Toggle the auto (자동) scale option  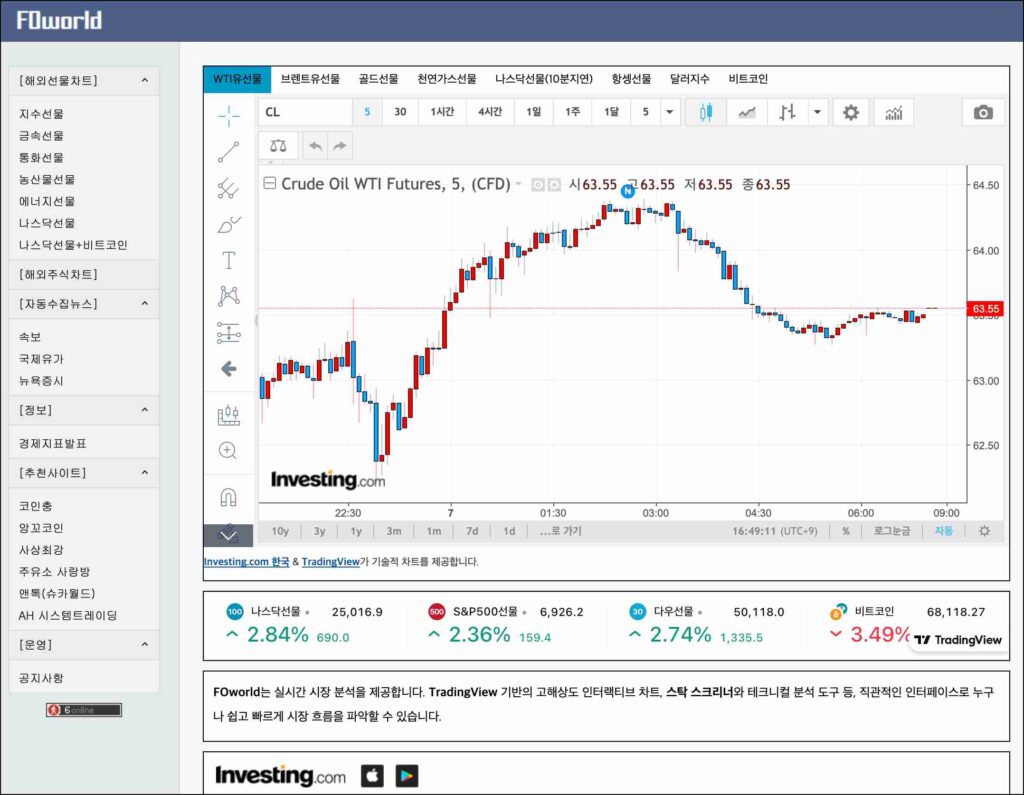click(943, 531)
